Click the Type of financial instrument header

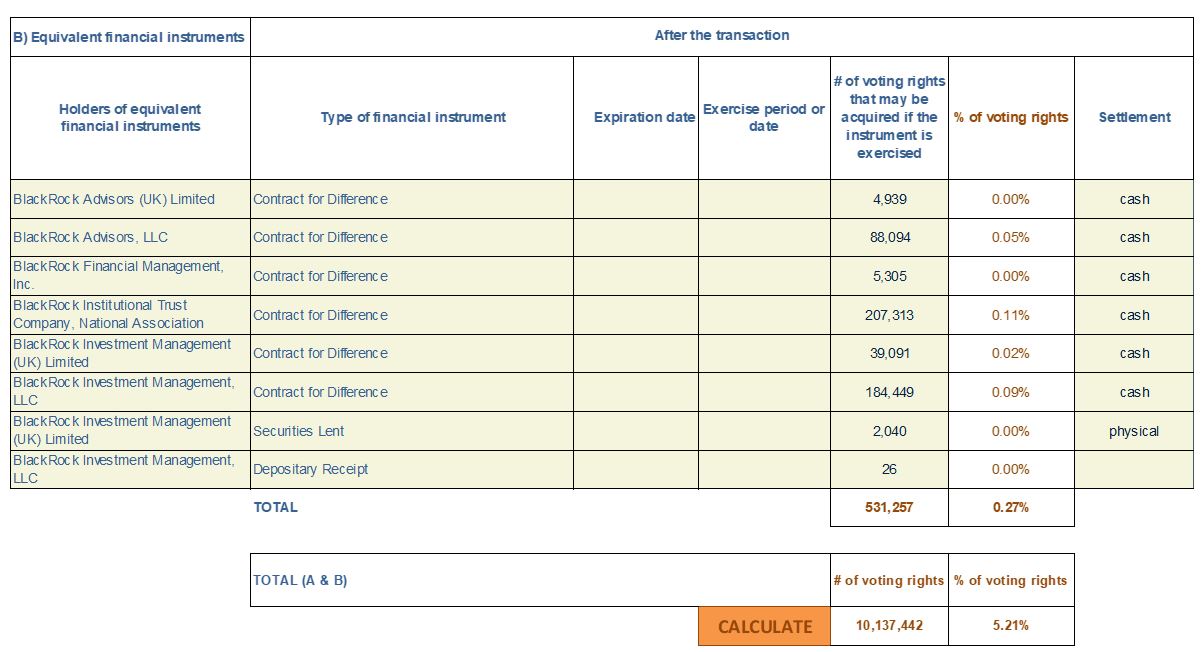pos(413,117)
